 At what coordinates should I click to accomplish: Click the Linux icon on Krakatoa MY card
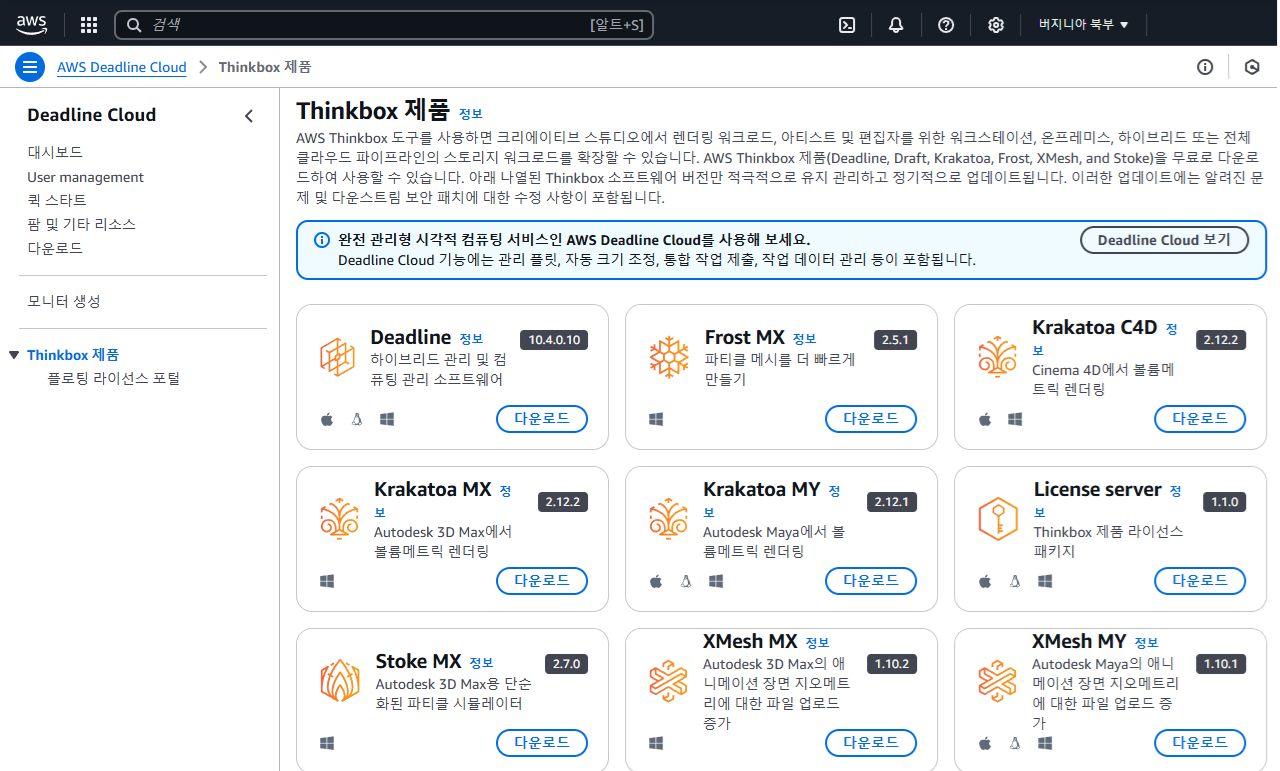pos(686,581)
